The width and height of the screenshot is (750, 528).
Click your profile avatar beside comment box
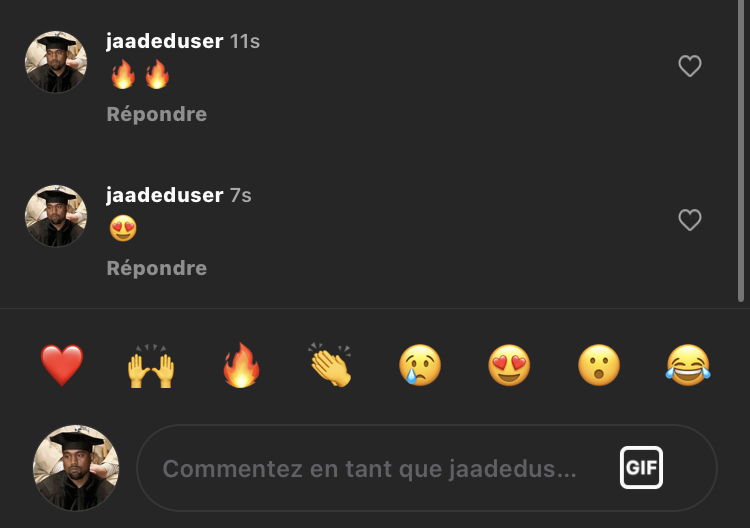tap(76, 468)
